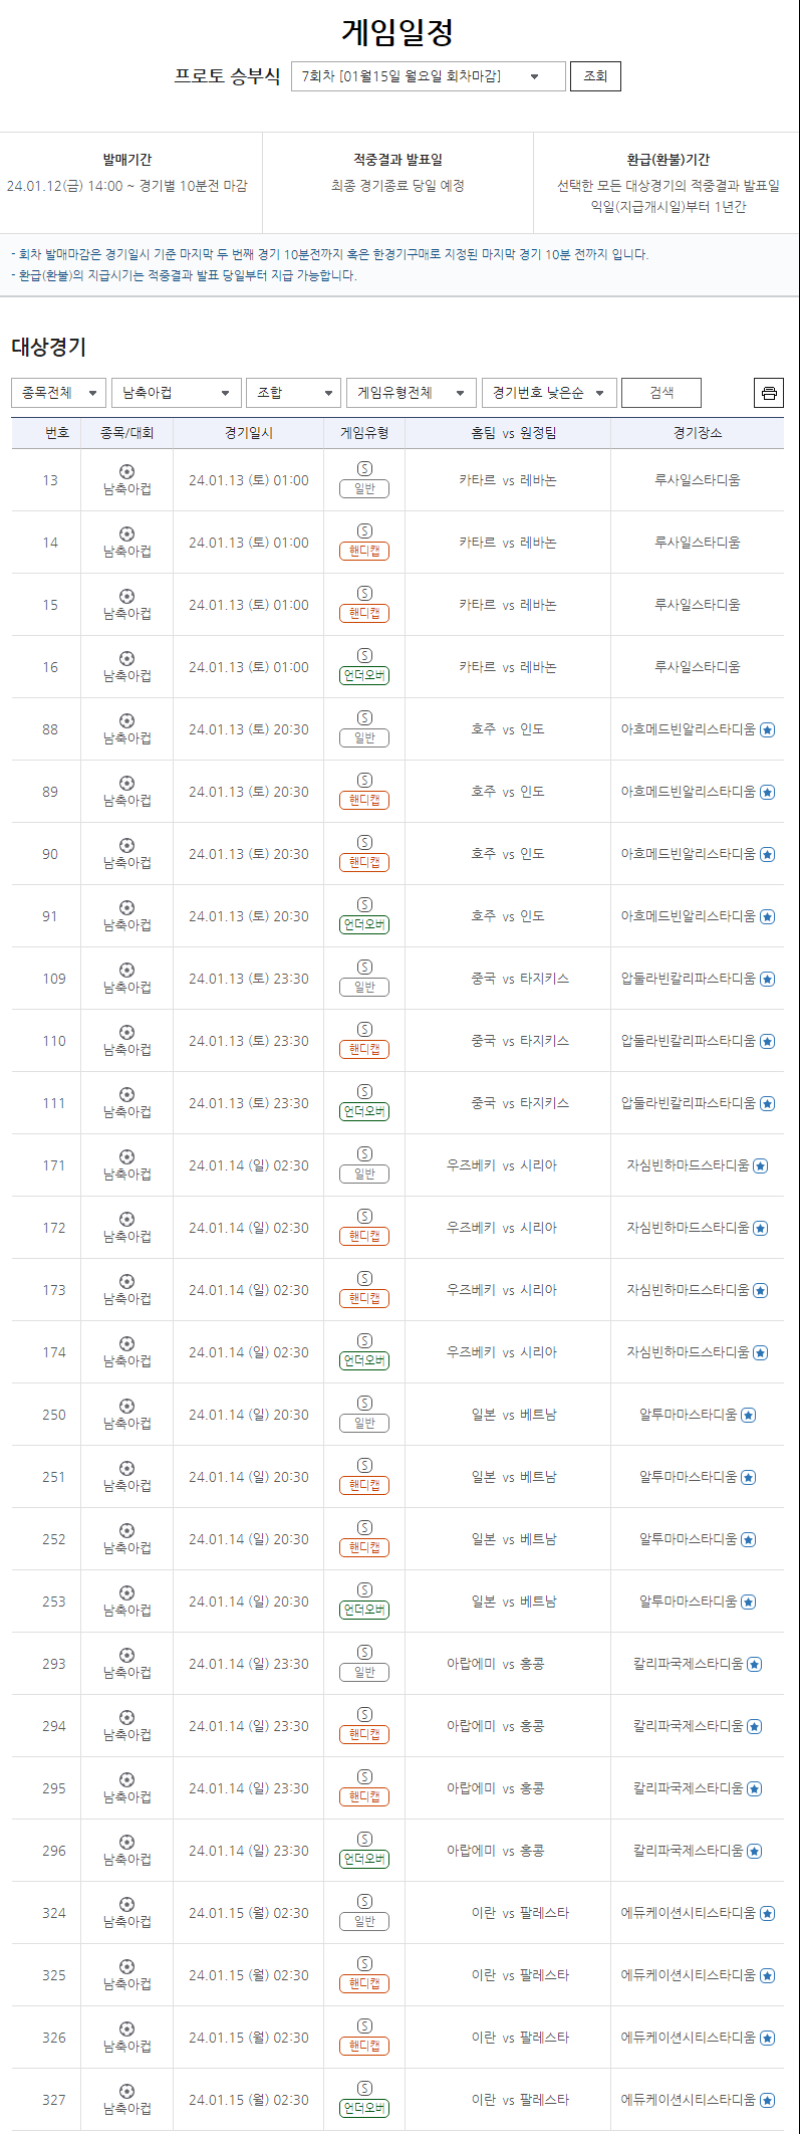The image size is (800, 2134).
Task: Click the 조회 lookup button
Action: [x=595, y=76]
